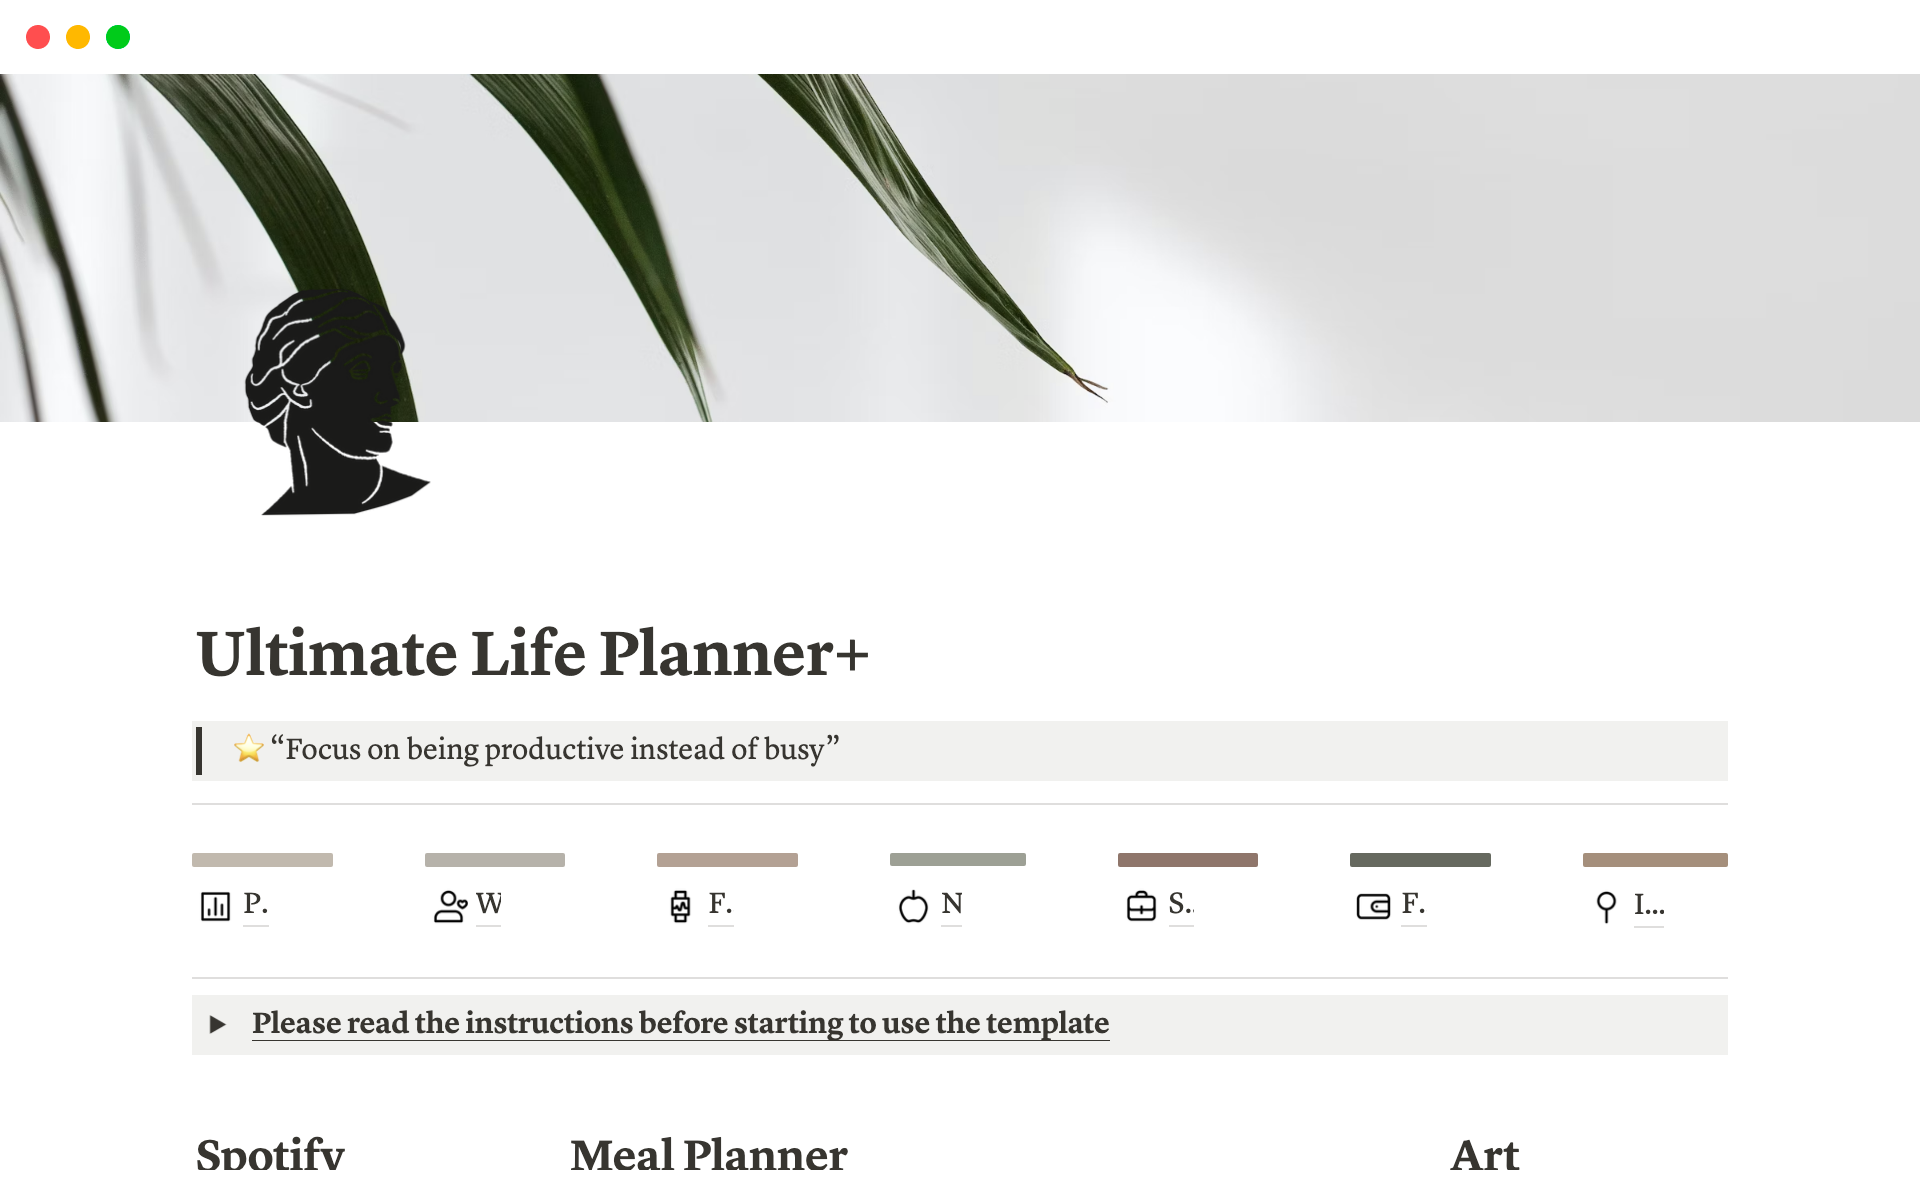Viewport: 1920px width, 1200px height.
Task: Open the instructions hyperlink
Action: pyautogui.click(x=679, y=1024)
